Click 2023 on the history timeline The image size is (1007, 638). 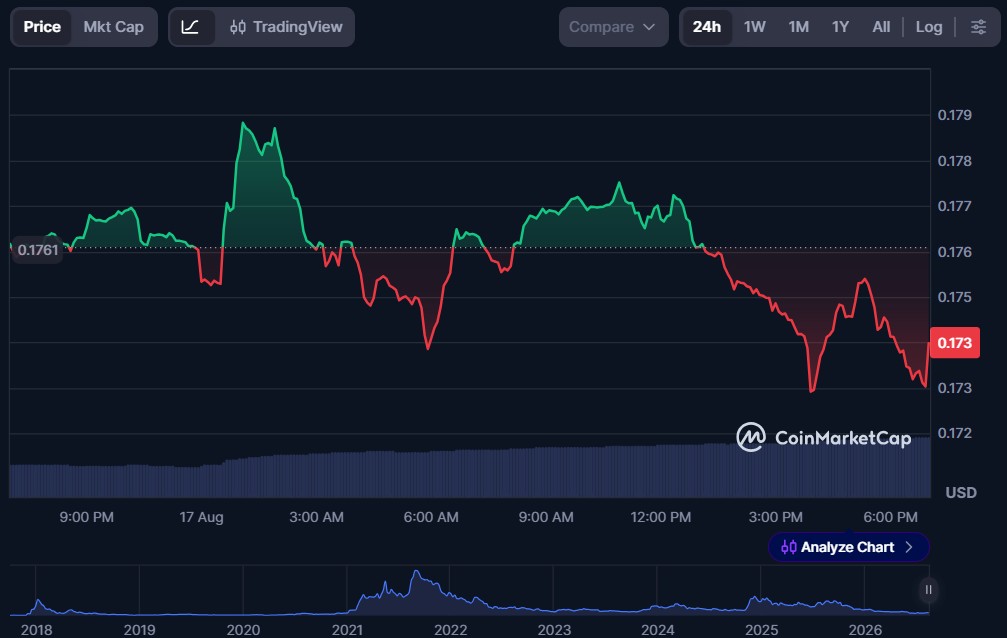pyautogui.click(x=554, y=630)
